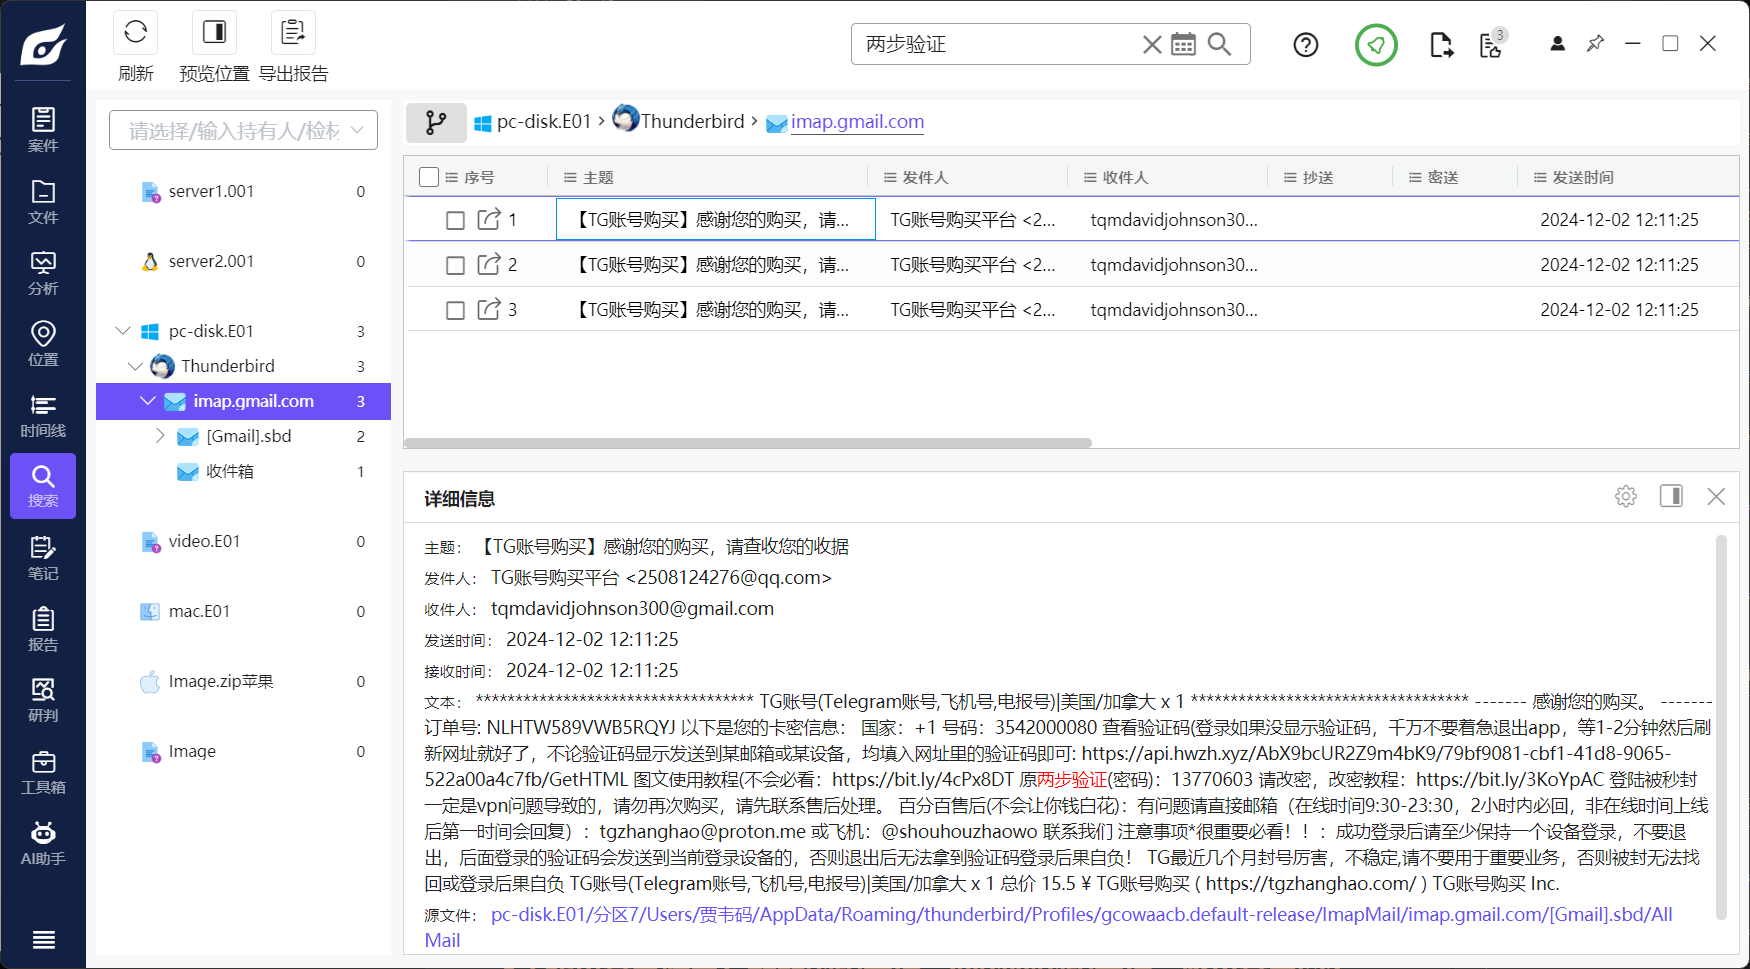Click the magnifier search icon in search box

click(x=1219, y=44)
